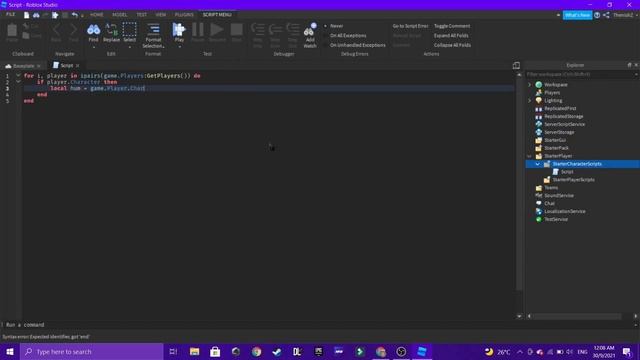Collapse the StarterPlayer tree node
Image resolution: width=640 pixels, height=360 pixels.
coord(530,156)
